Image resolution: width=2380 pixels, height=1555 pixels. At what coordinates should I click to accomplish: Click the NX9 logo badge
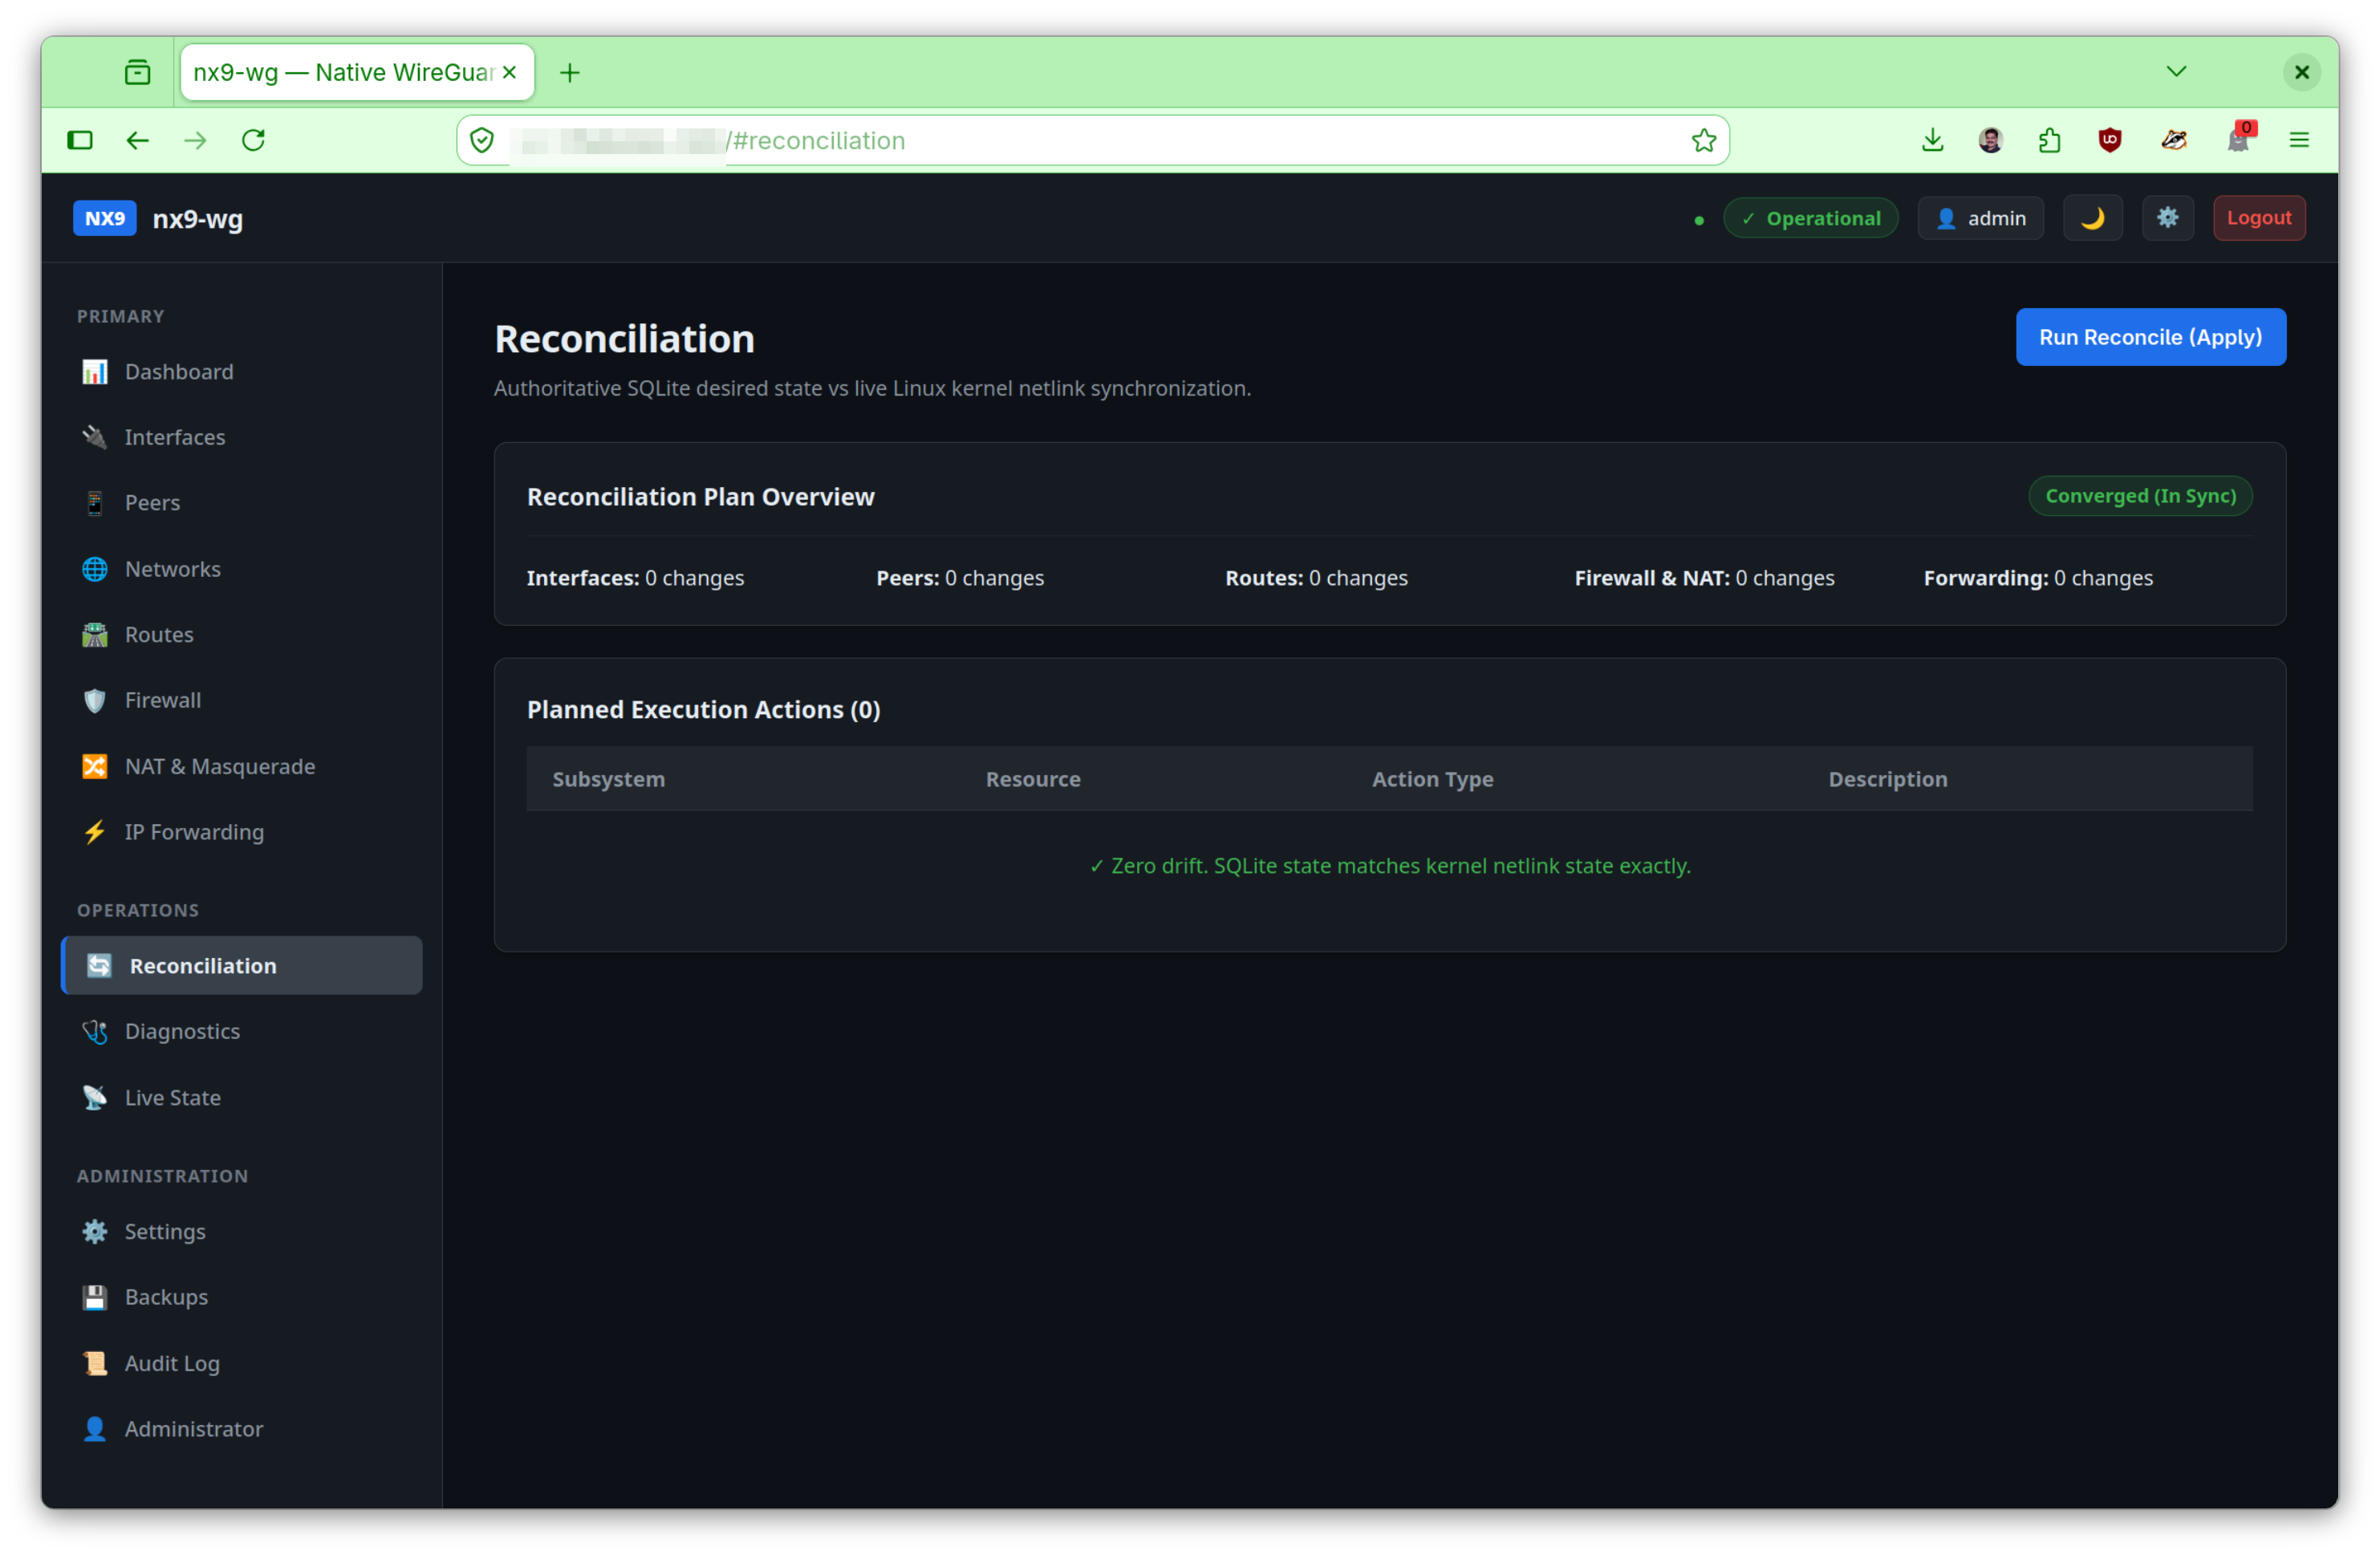pos(104,218)
